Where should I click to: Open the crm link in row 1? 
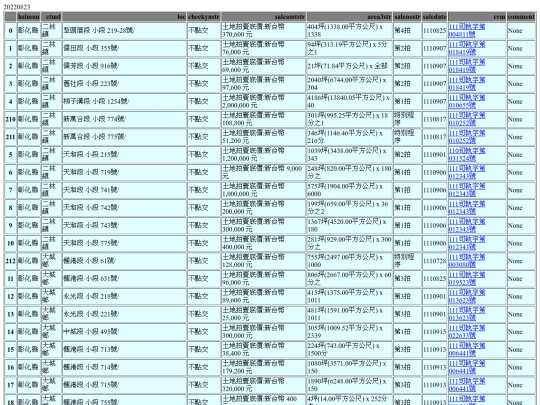click(467, 48)
